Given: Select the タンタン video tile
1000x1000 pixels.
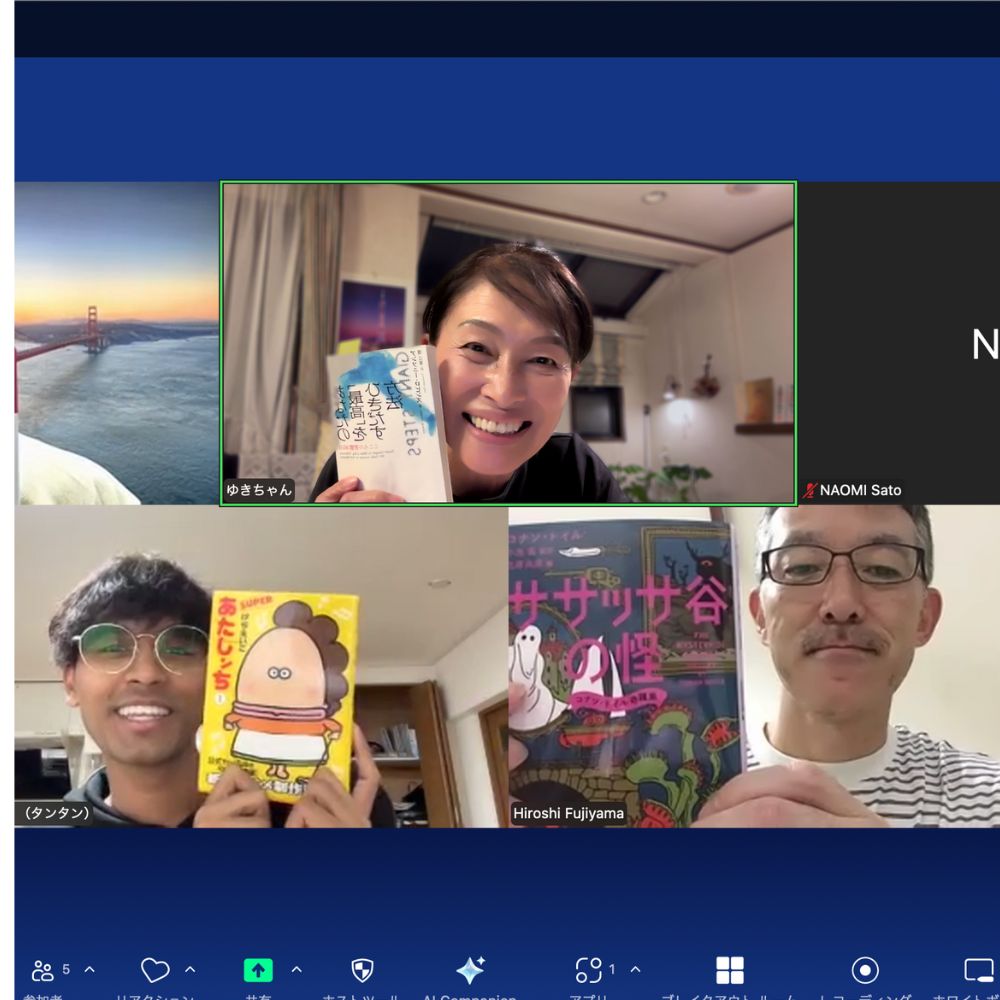Looking at the screenshot, I should [x=261, y=667].
